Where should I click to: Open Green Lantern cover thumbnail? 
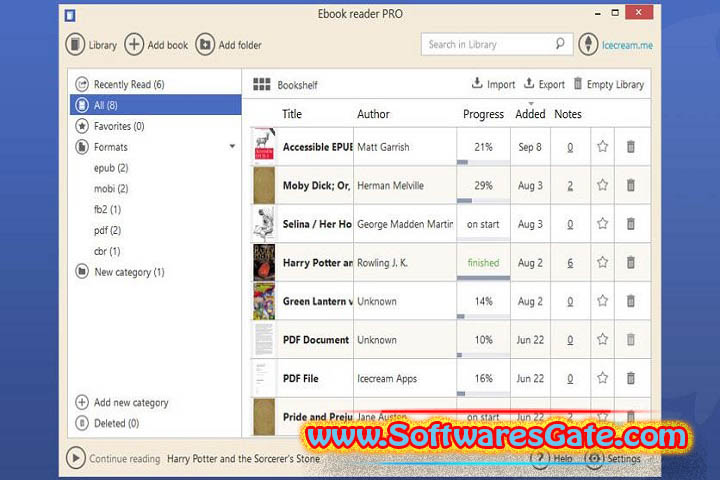click(x=264, y=301)
